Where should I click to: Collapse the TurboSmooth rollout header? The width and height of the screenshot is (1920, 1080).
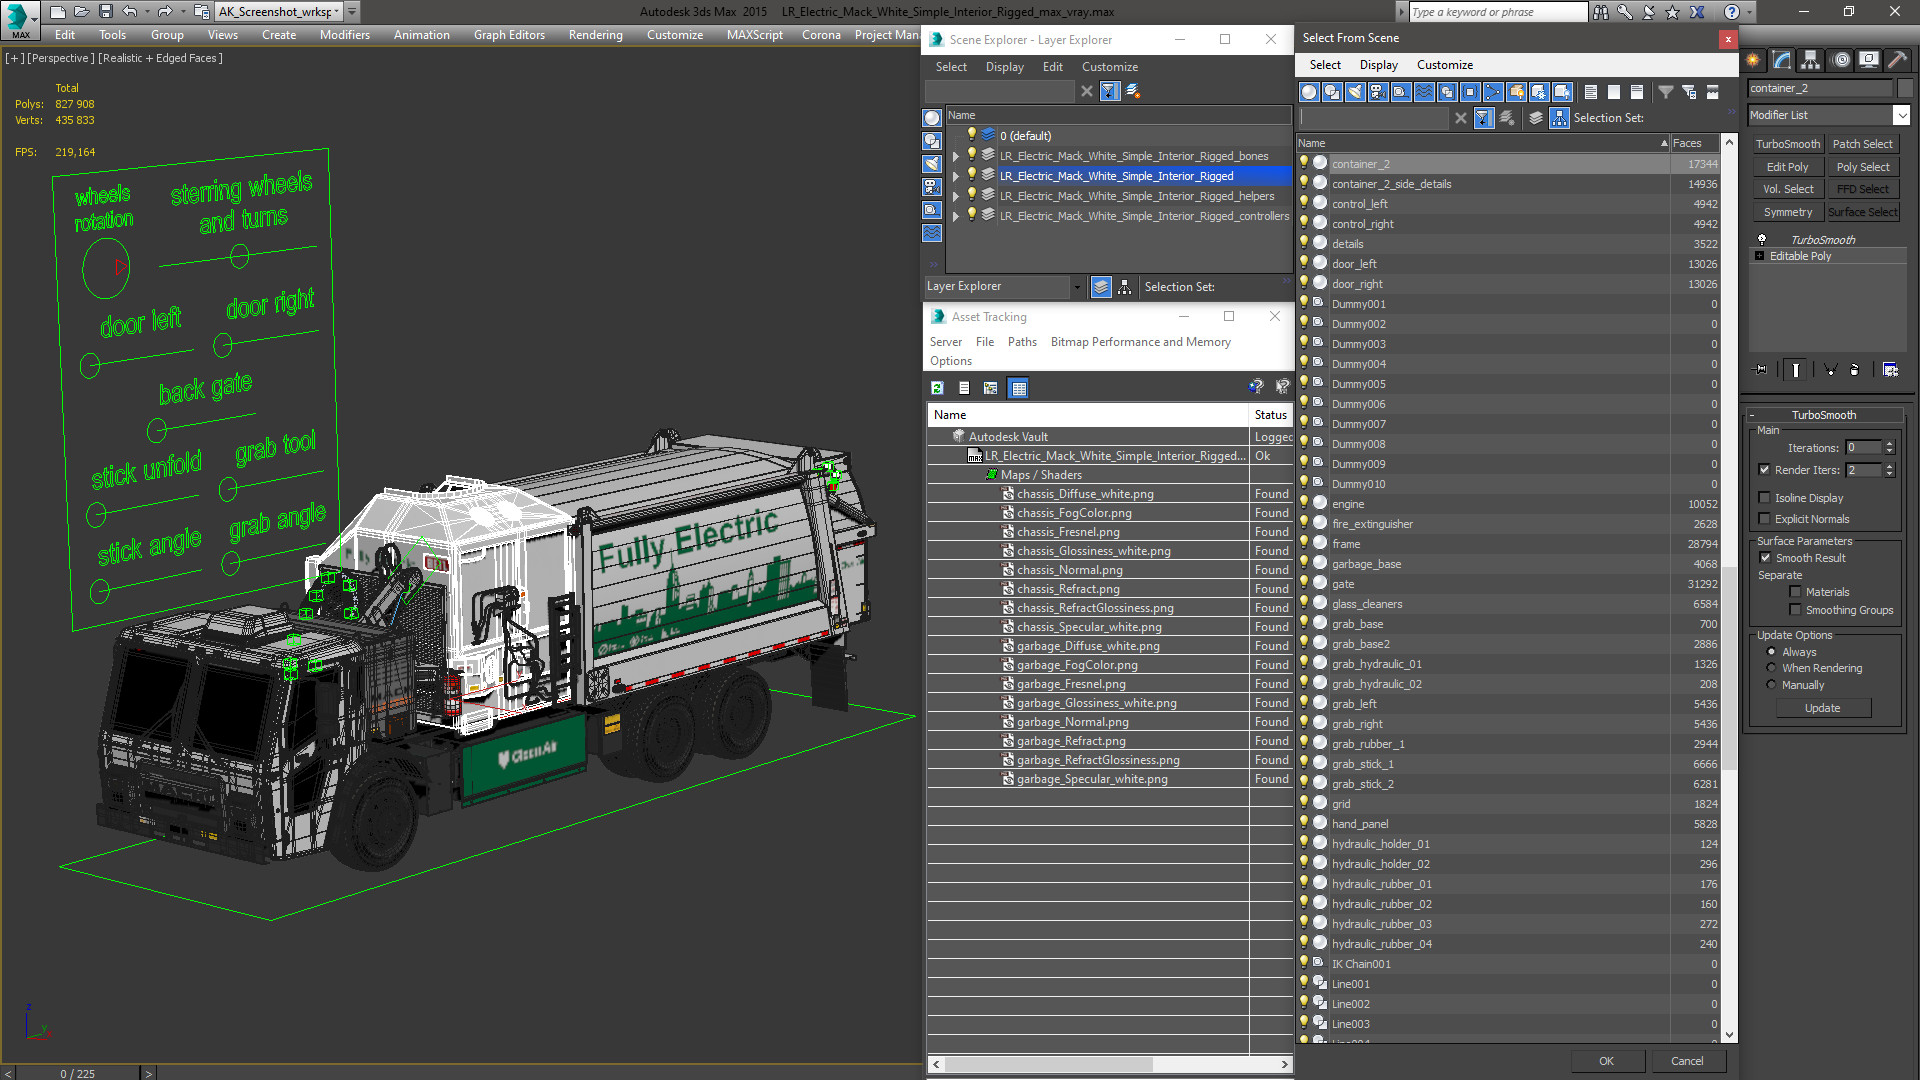tap(1823, 415)
